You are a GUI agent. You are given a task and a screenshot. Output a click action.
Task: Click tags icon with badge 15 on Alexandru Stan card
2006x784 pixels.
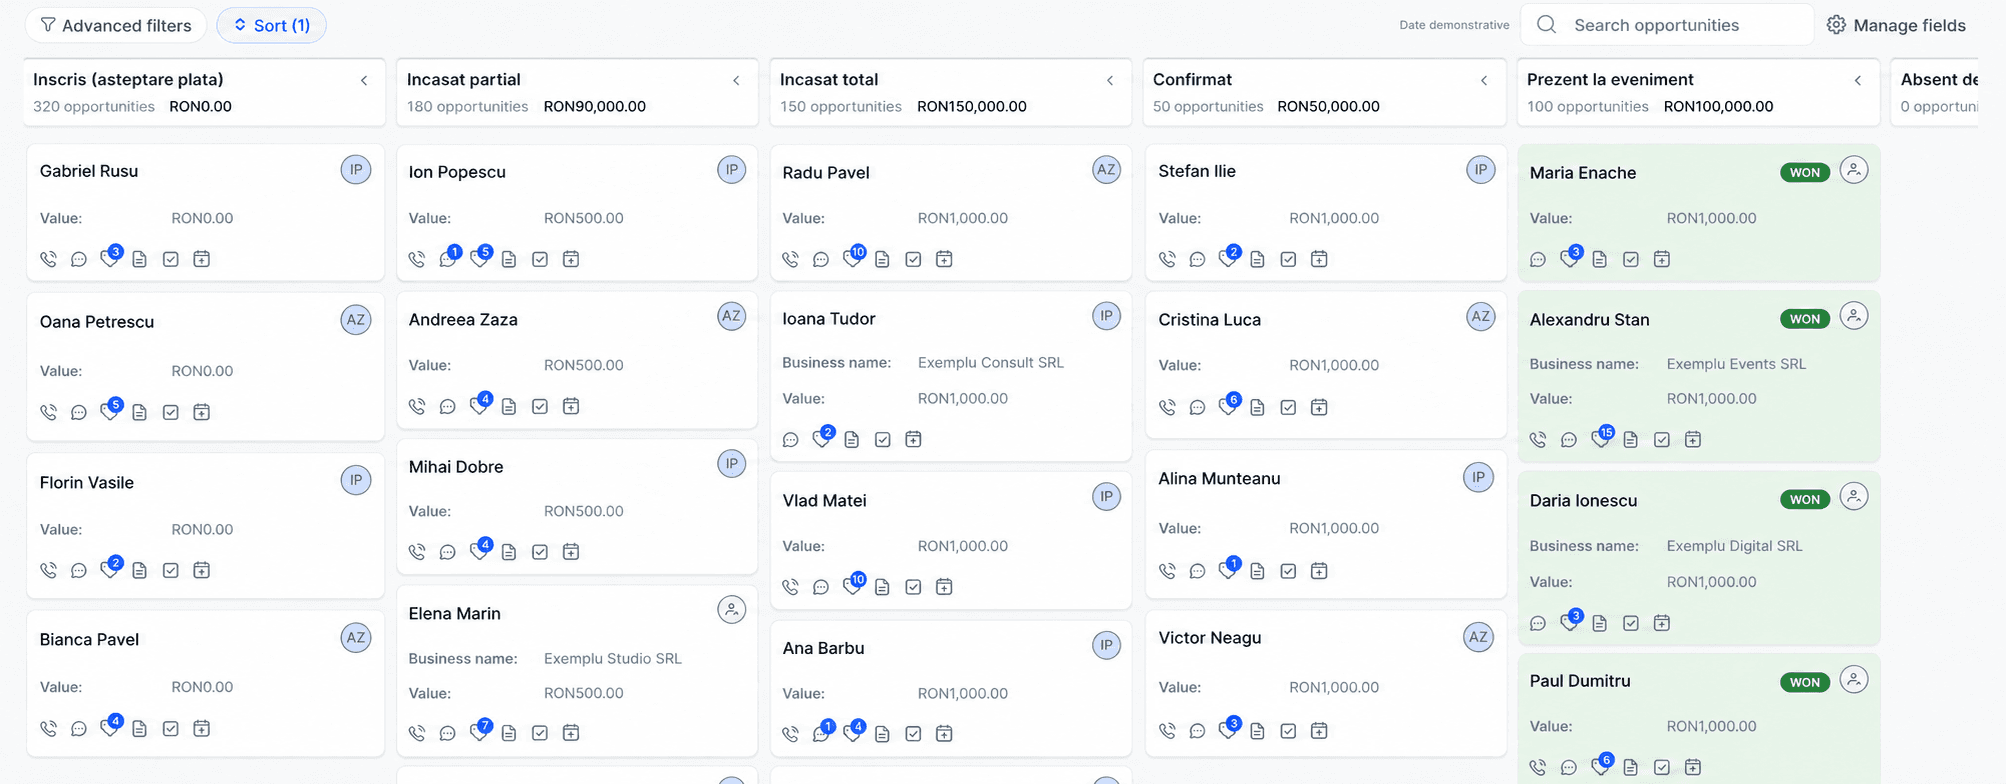pos(1601,439)
